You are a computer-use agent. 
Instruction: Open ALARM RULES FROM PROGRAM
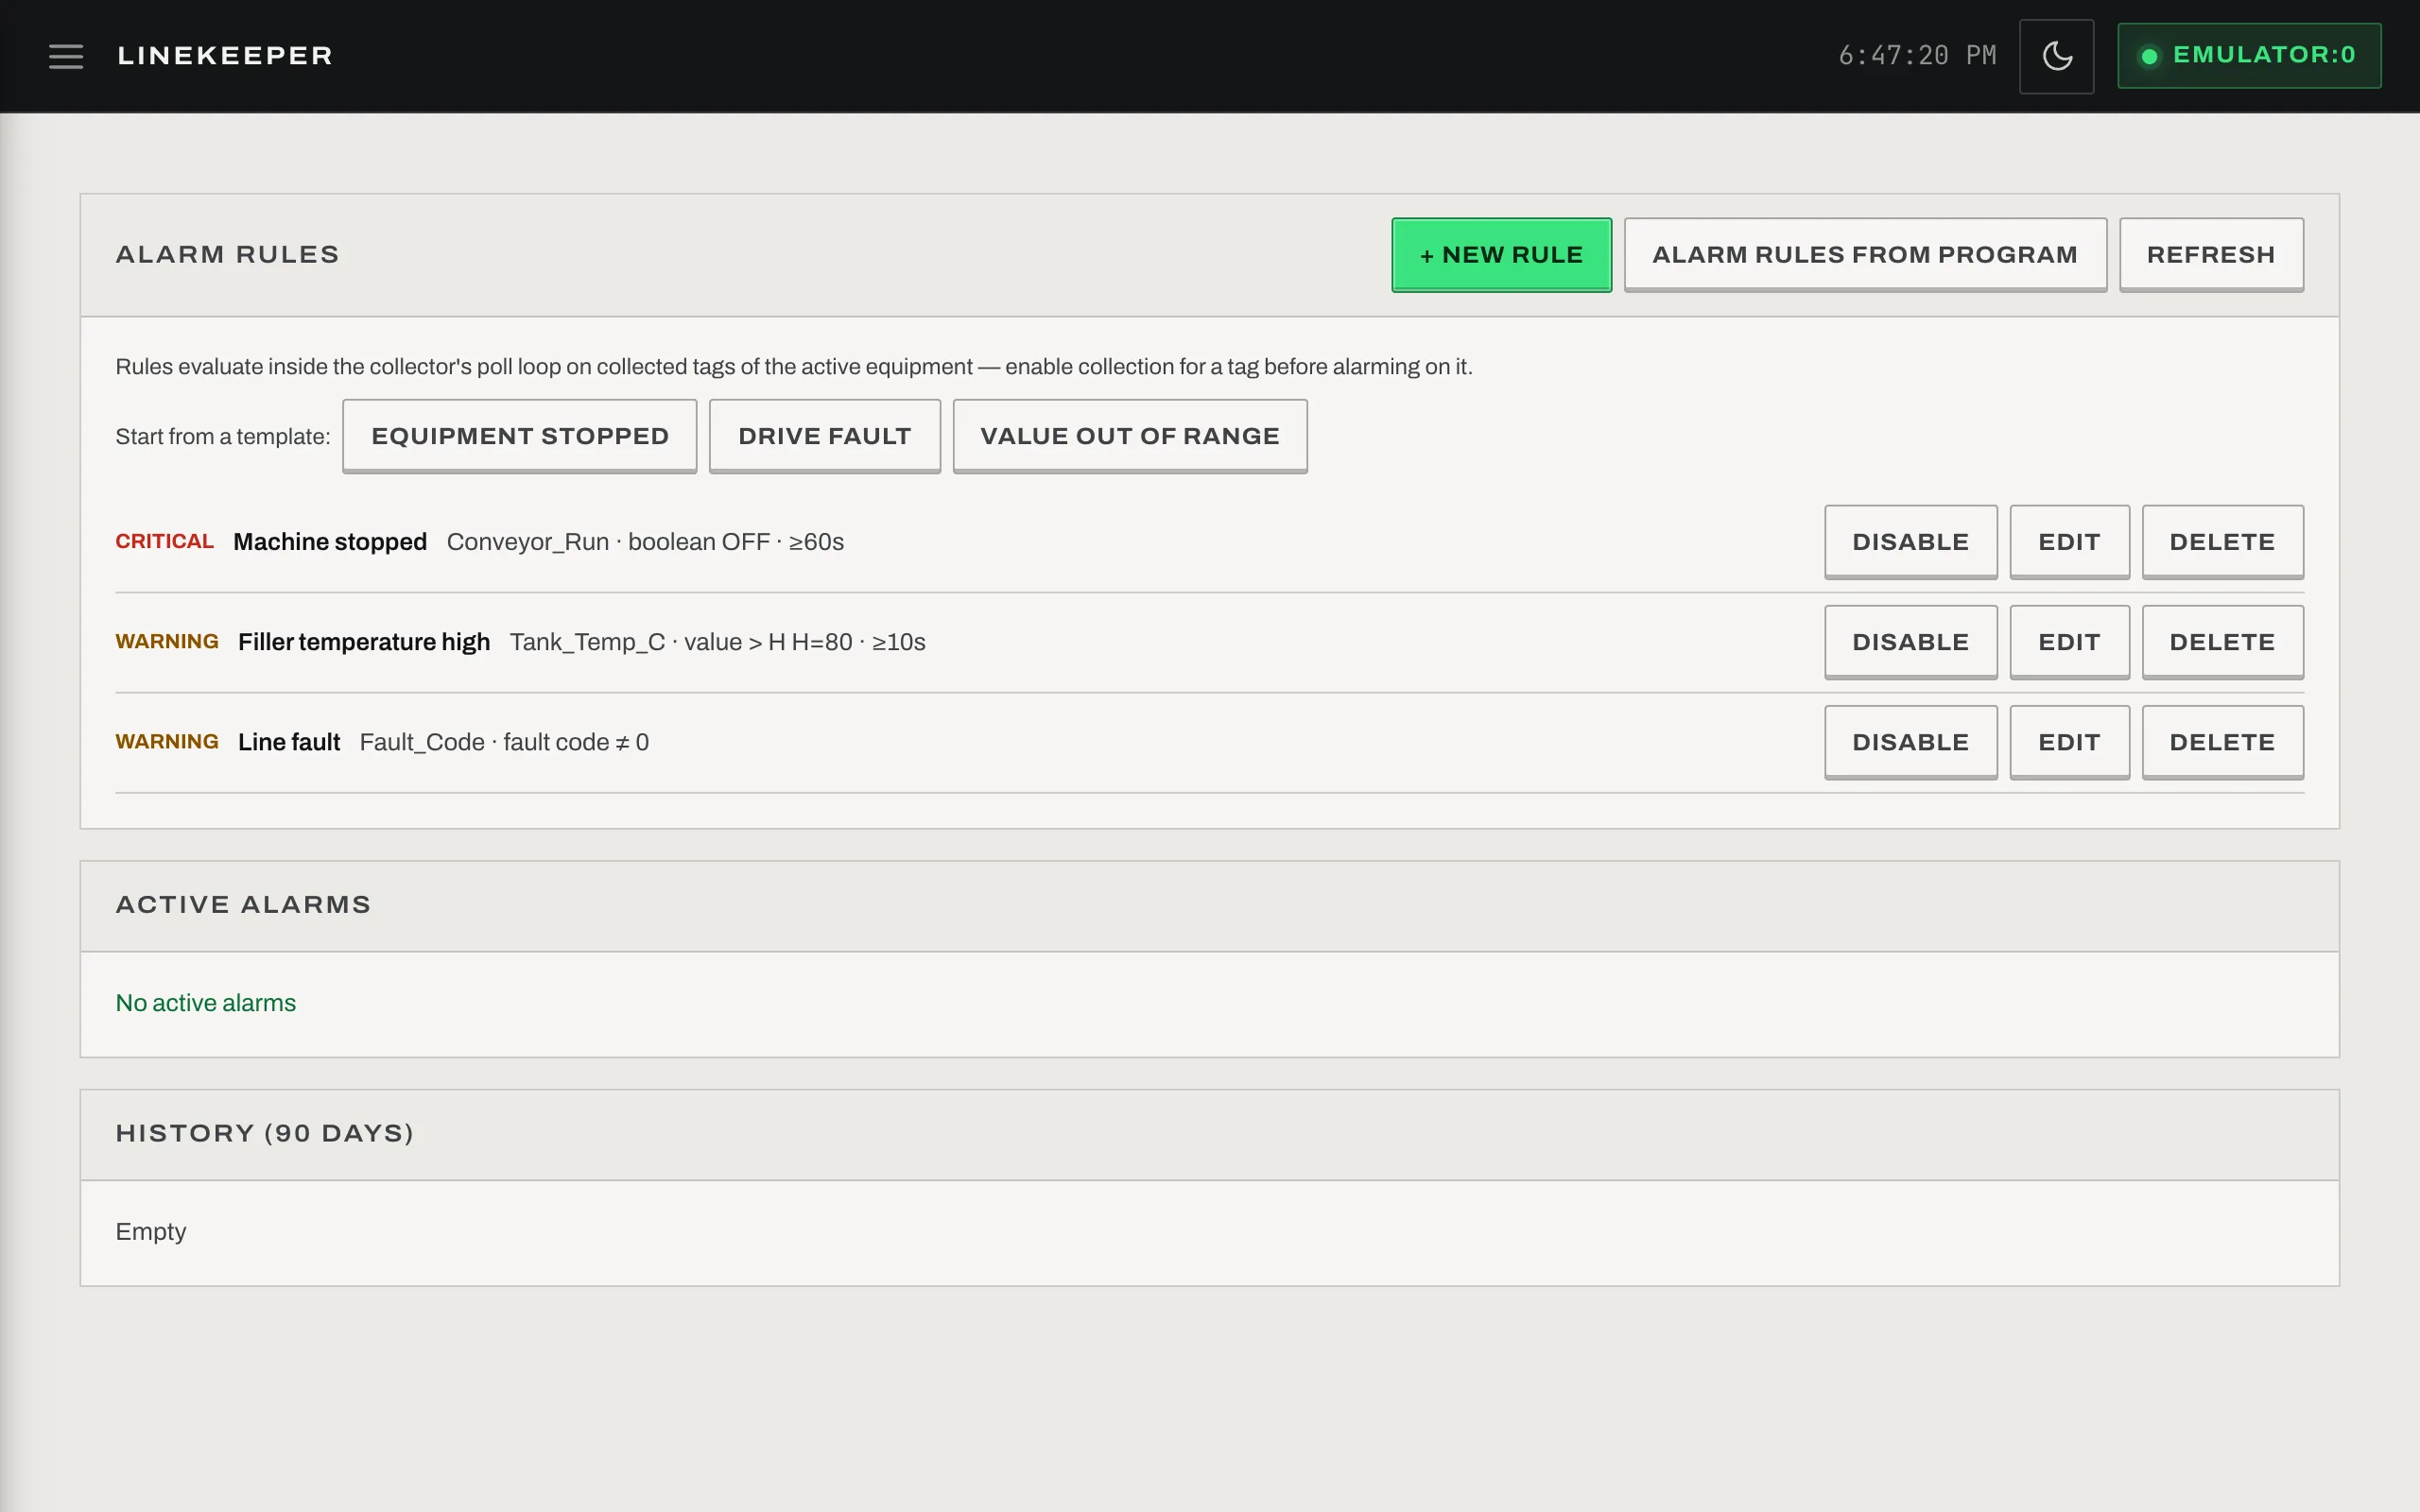pyautogui.click(x=1864, y=255)
